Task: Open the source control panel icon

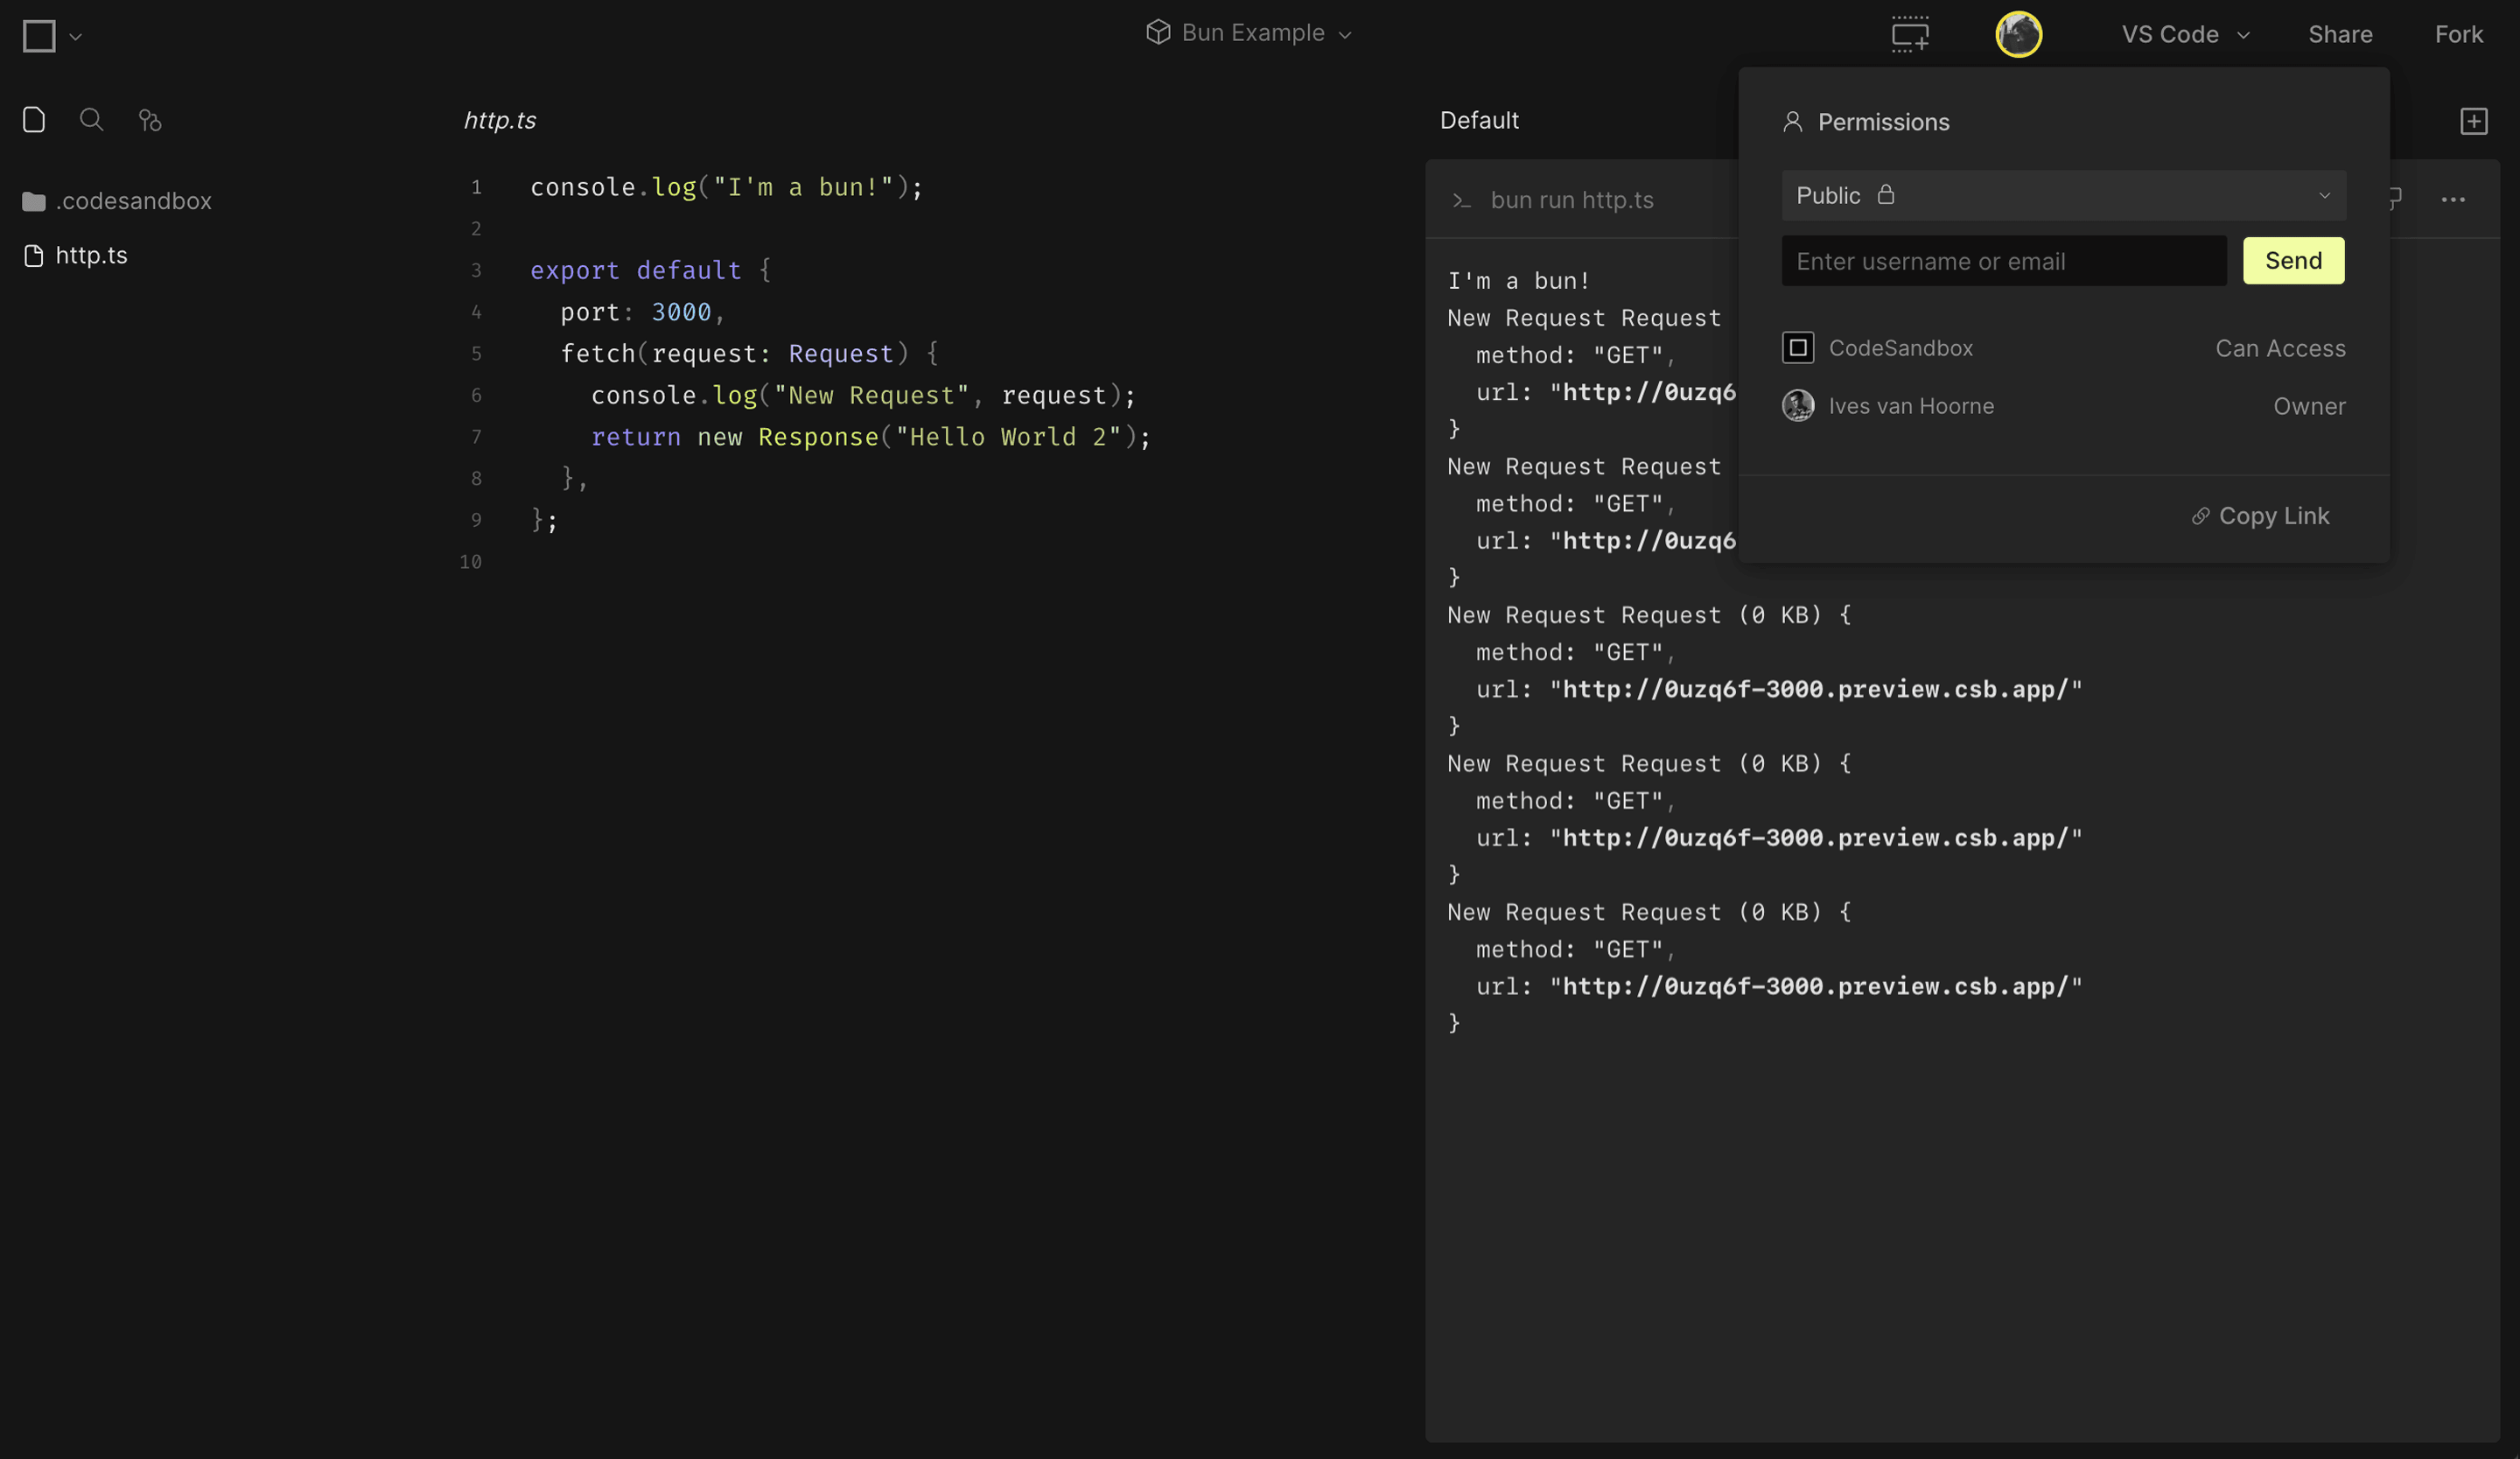Action: pos(150,120)
